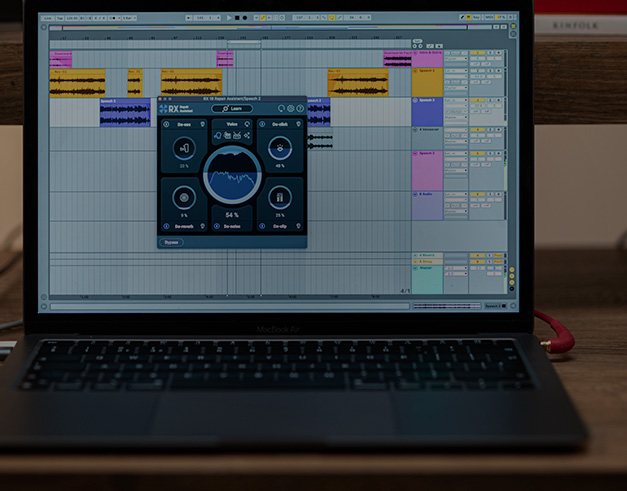This screenshot has height=491, width=627.
Task: Toggle the yellow Speech 1 track activator
Action: (x=477, y=71)
